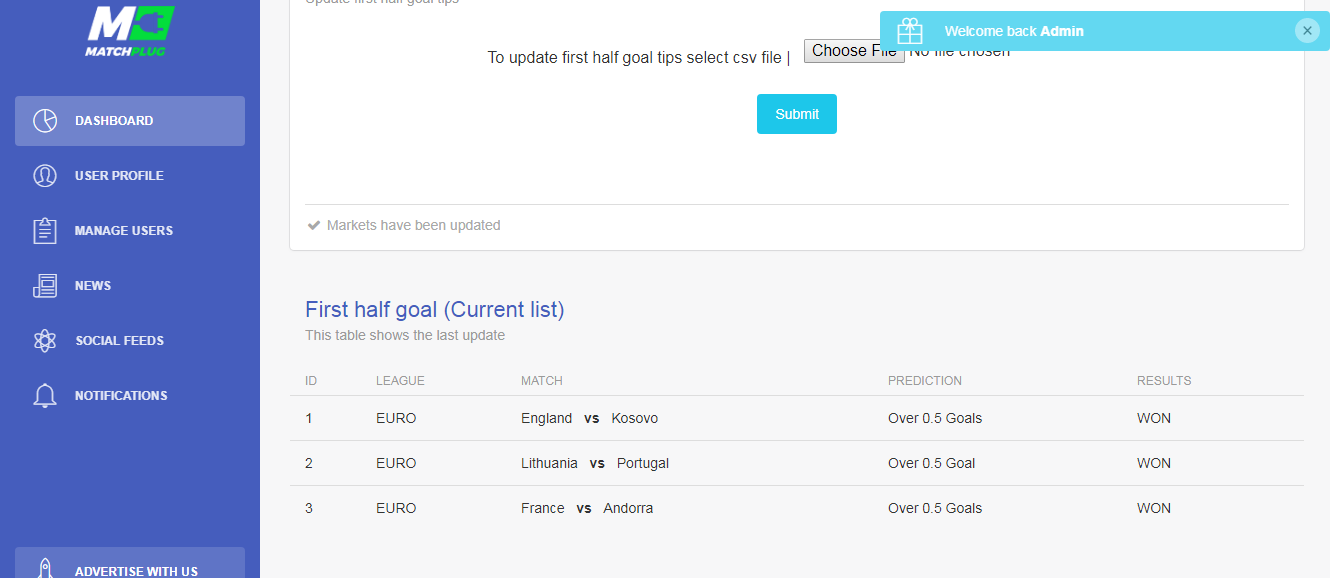Viewport: 1330px width, 578px height.
Task: Click the User Profile person icon
Action: pos(45,176)
